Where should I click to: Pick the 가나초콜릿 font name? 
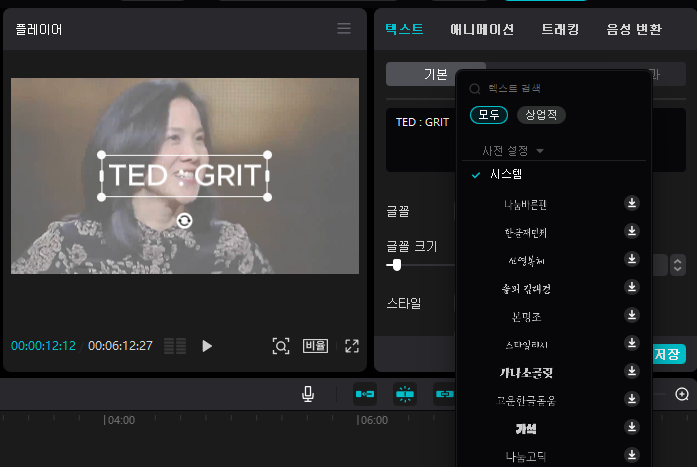(x=526, y=372)
